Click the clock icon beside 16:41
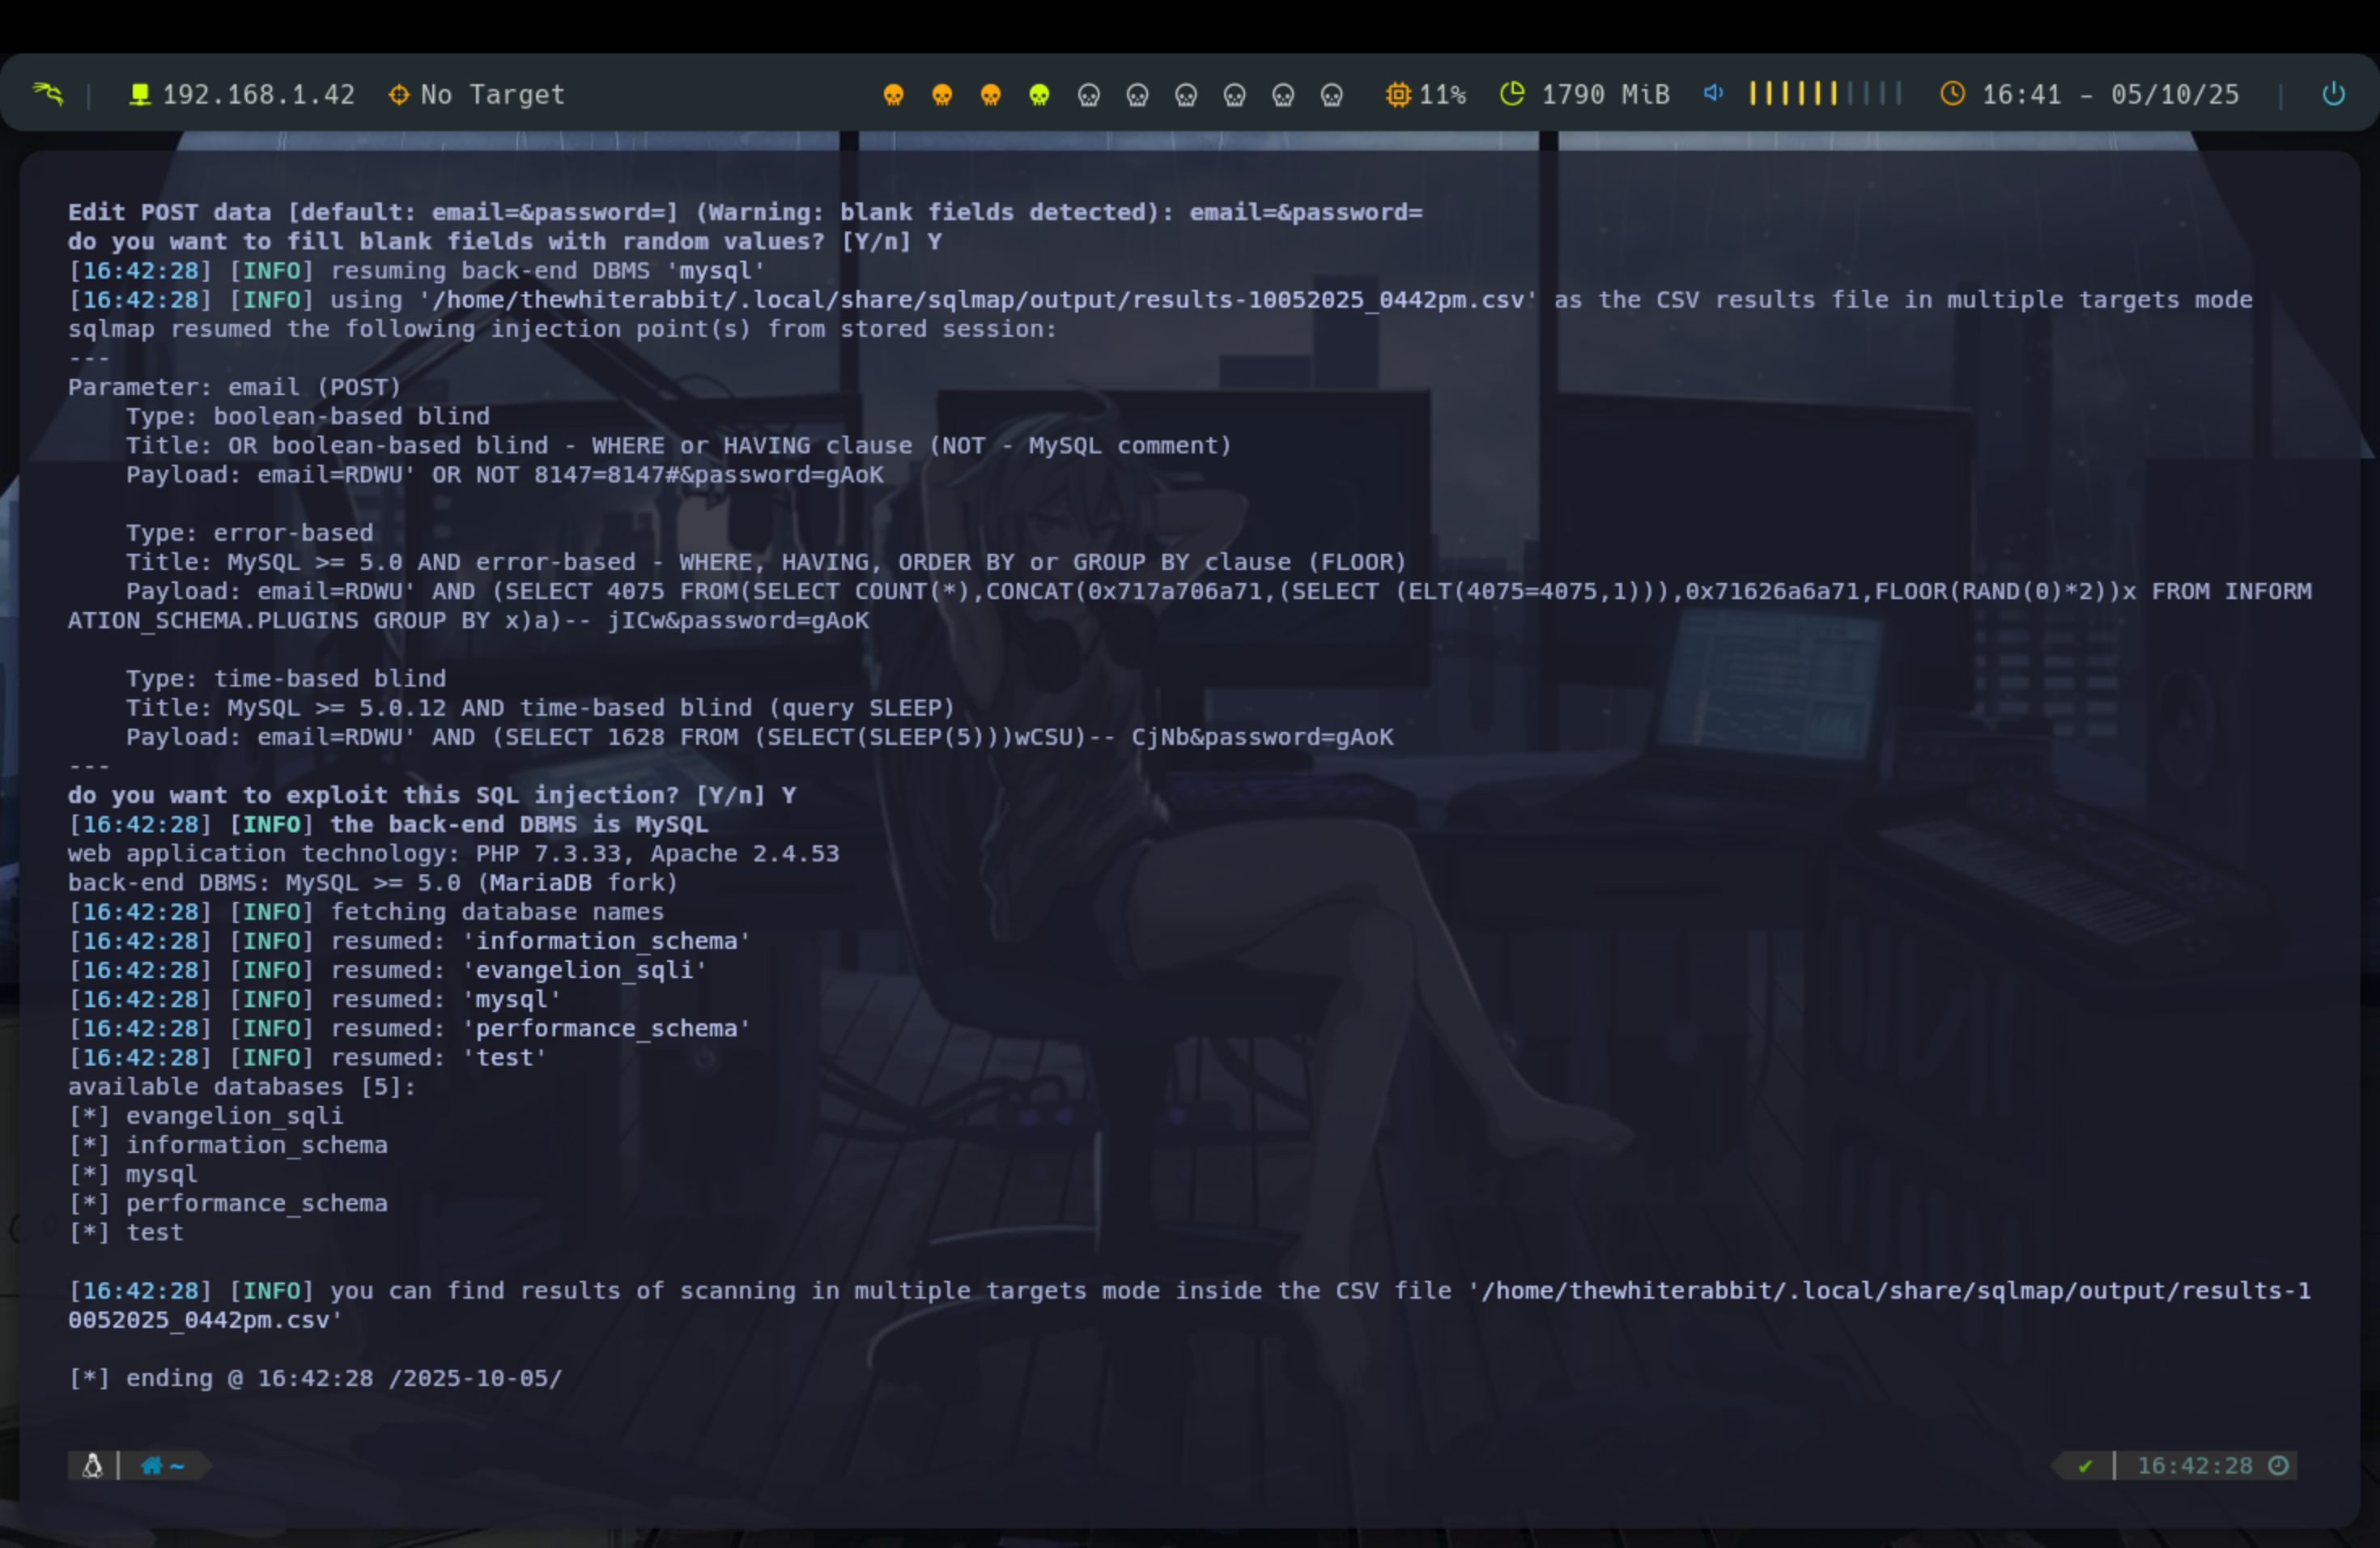Screen dimensions: 2380x1548 click(1952, 94)
